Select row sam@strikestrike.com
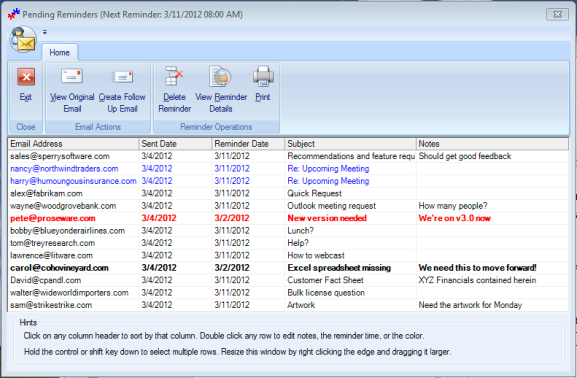577x378 pixels. (x=288, y=305)
